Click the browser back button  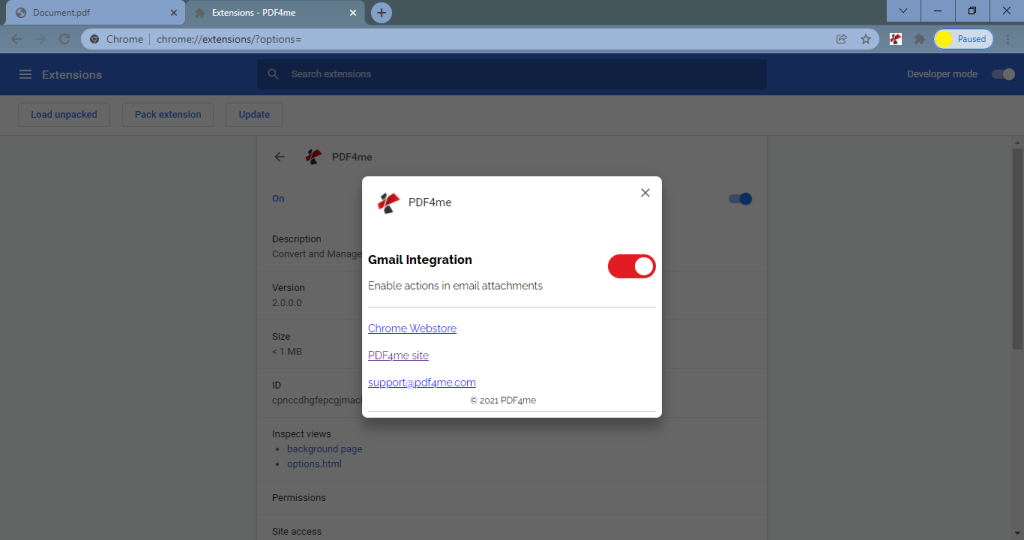tap(16, 39)
